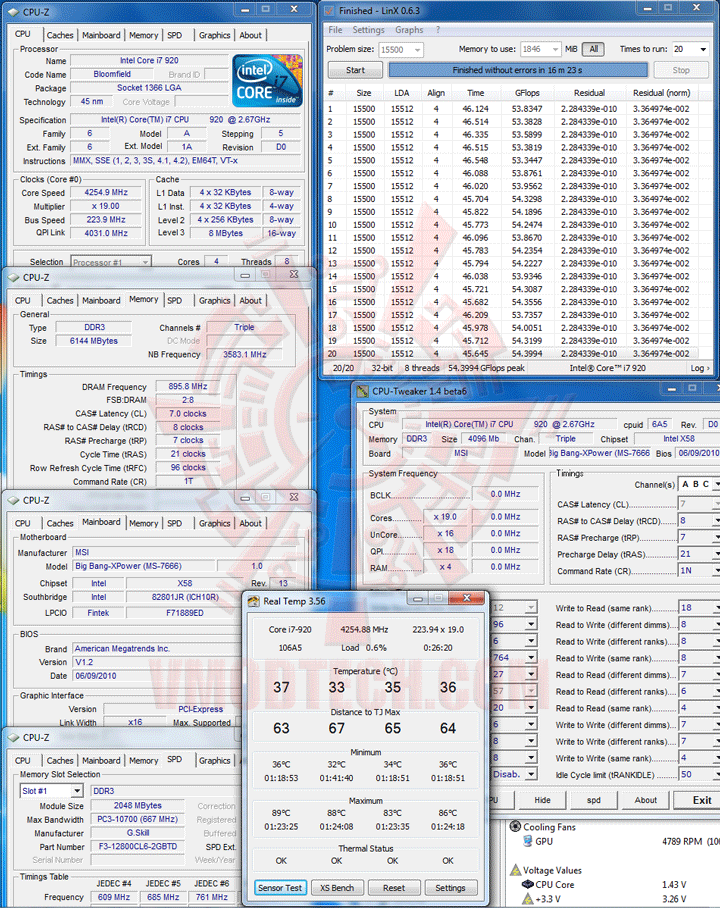The width and height of the screenshot is (720, 908).
Task: Click the +3.3 V voltage icon
Action: (x=528, y=899)
